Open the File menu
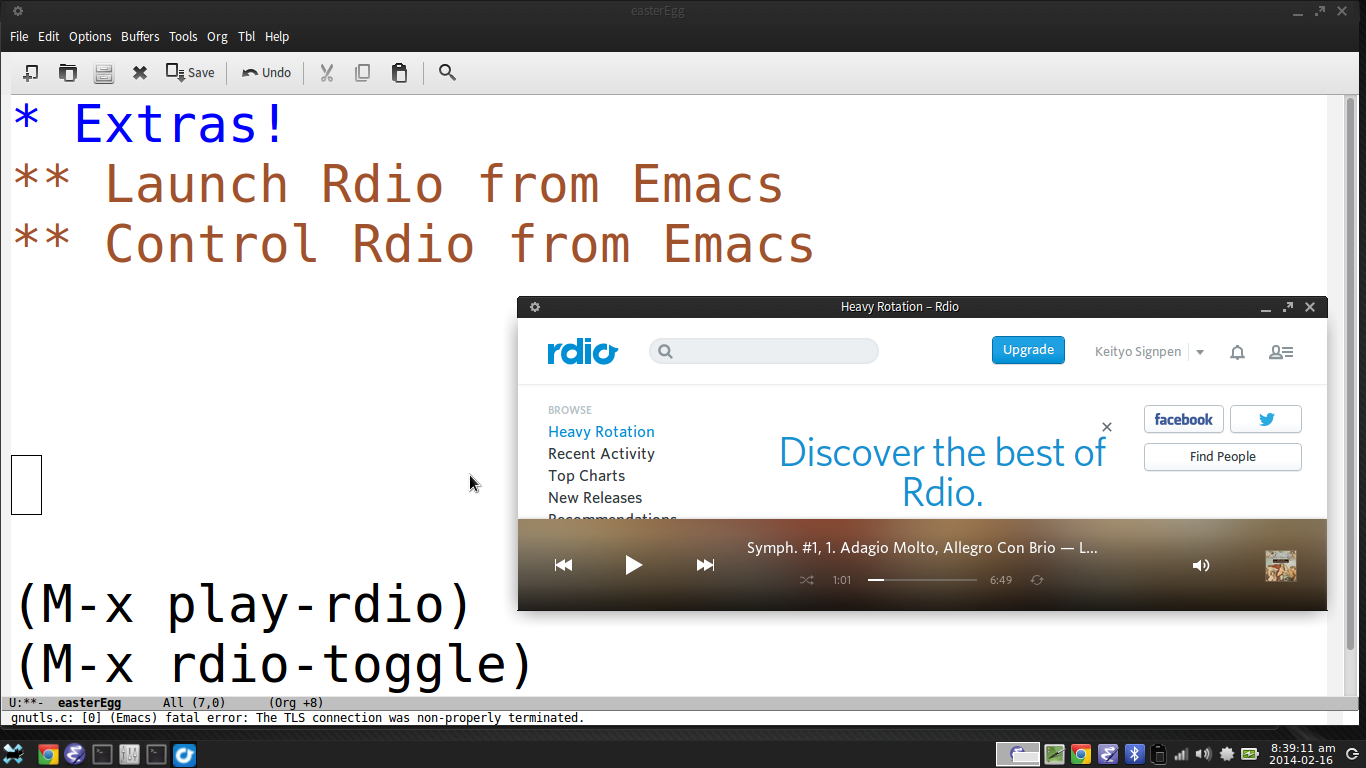 click(19, 36)
